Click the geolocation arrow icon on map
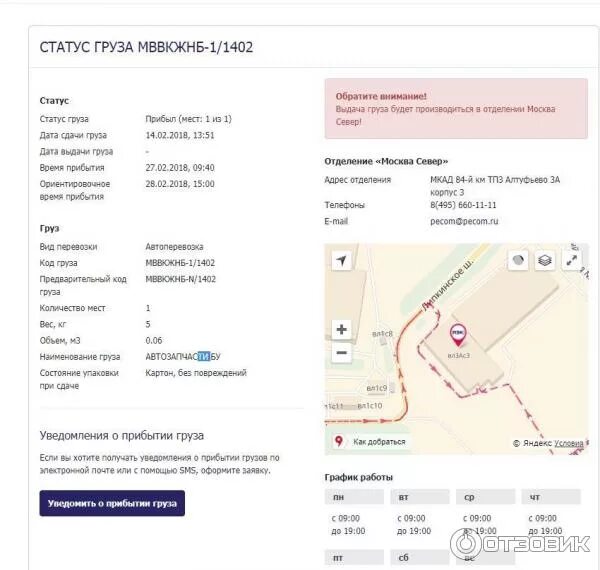Image resolution: width=600 pixels, height=570 pixels. (341, 261)
